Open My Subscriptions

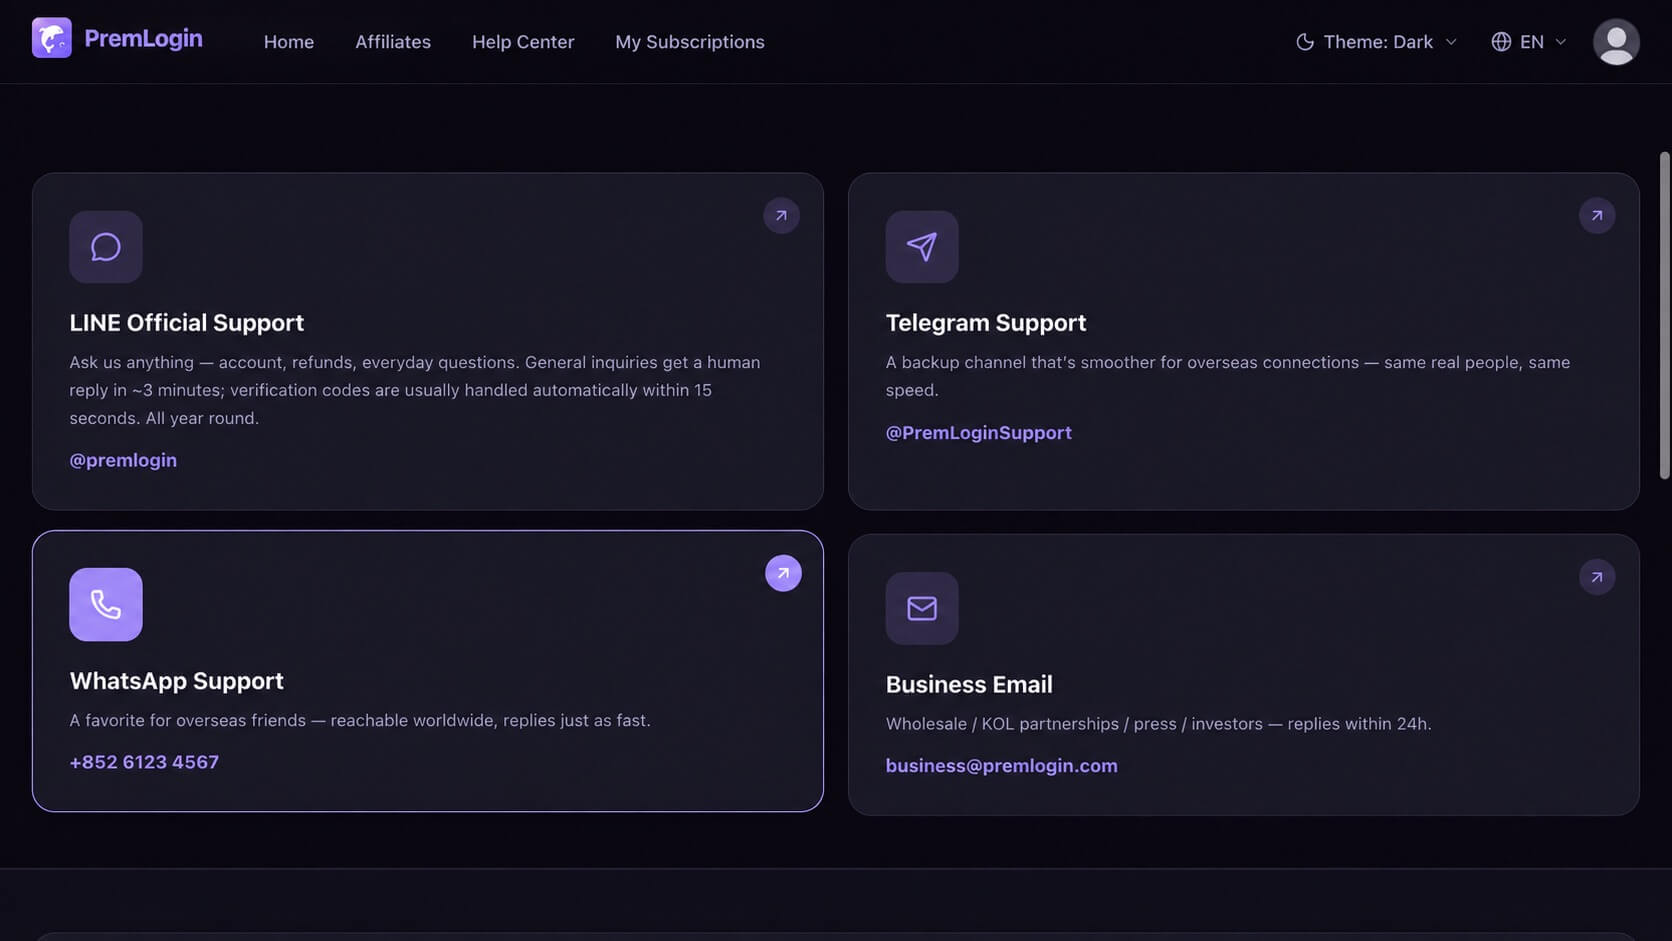tap(690, 42)
